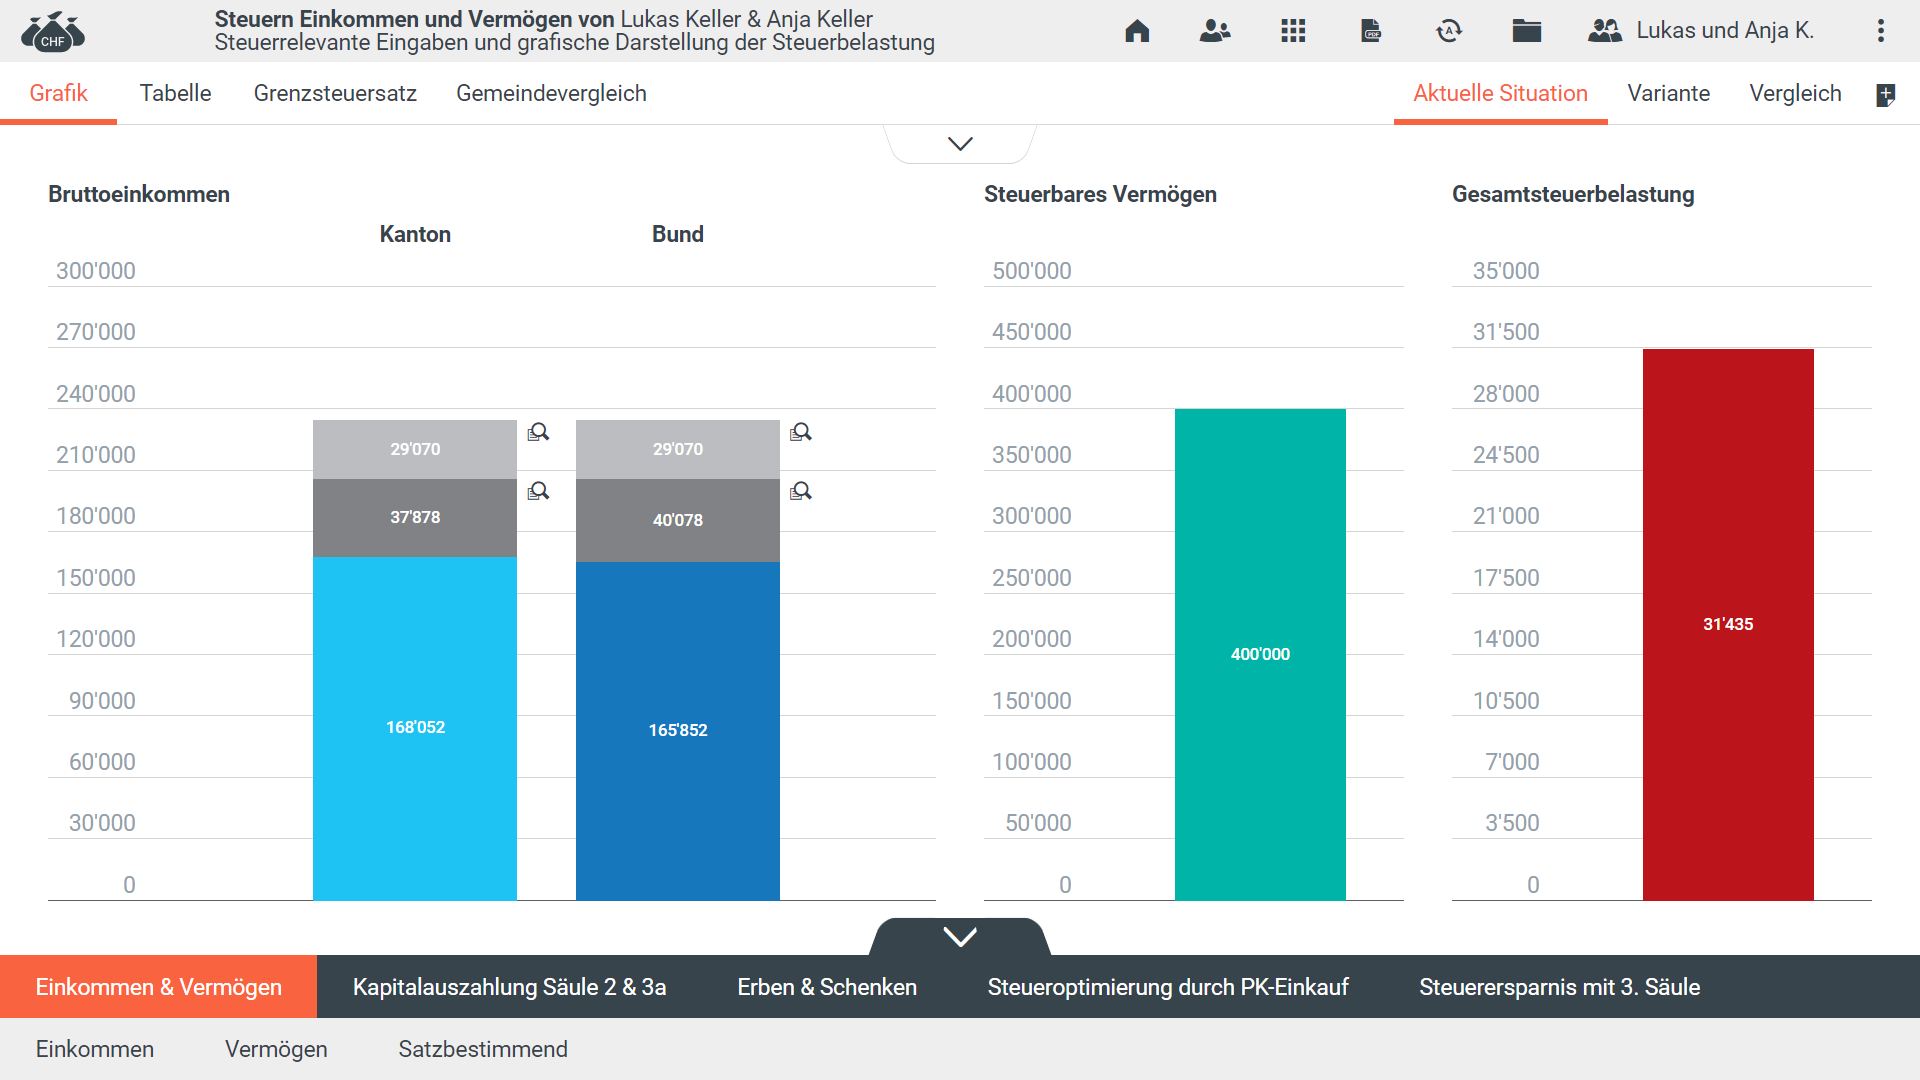Open the folder icon in header
Viewport: 1920px width, 1080px height.
pos(1526,31)
